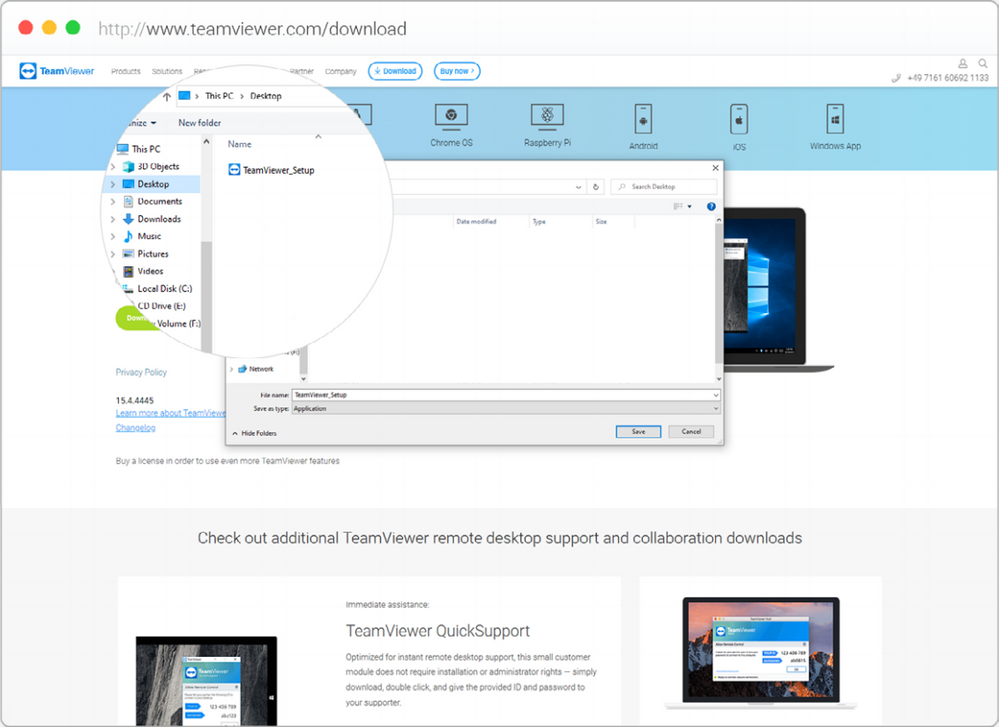
Task: Open the Changelog link
Action: 135,428
